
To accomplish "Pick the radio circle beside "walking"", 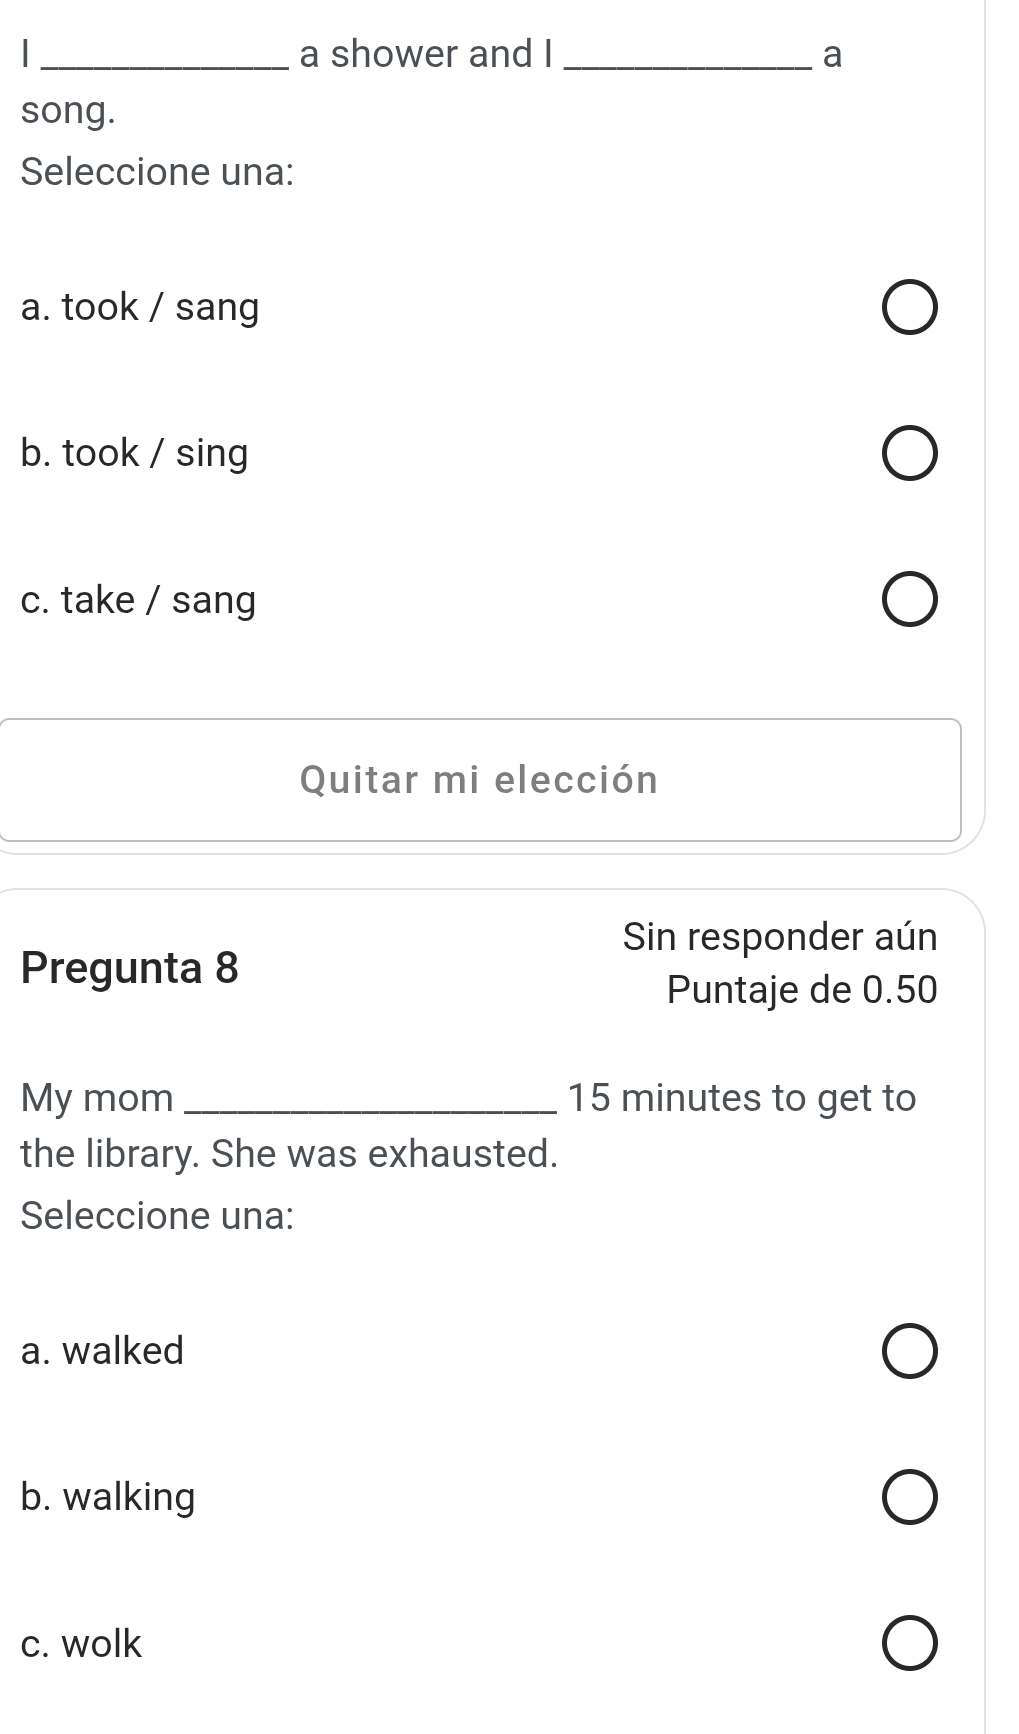I will (910, 1498).
